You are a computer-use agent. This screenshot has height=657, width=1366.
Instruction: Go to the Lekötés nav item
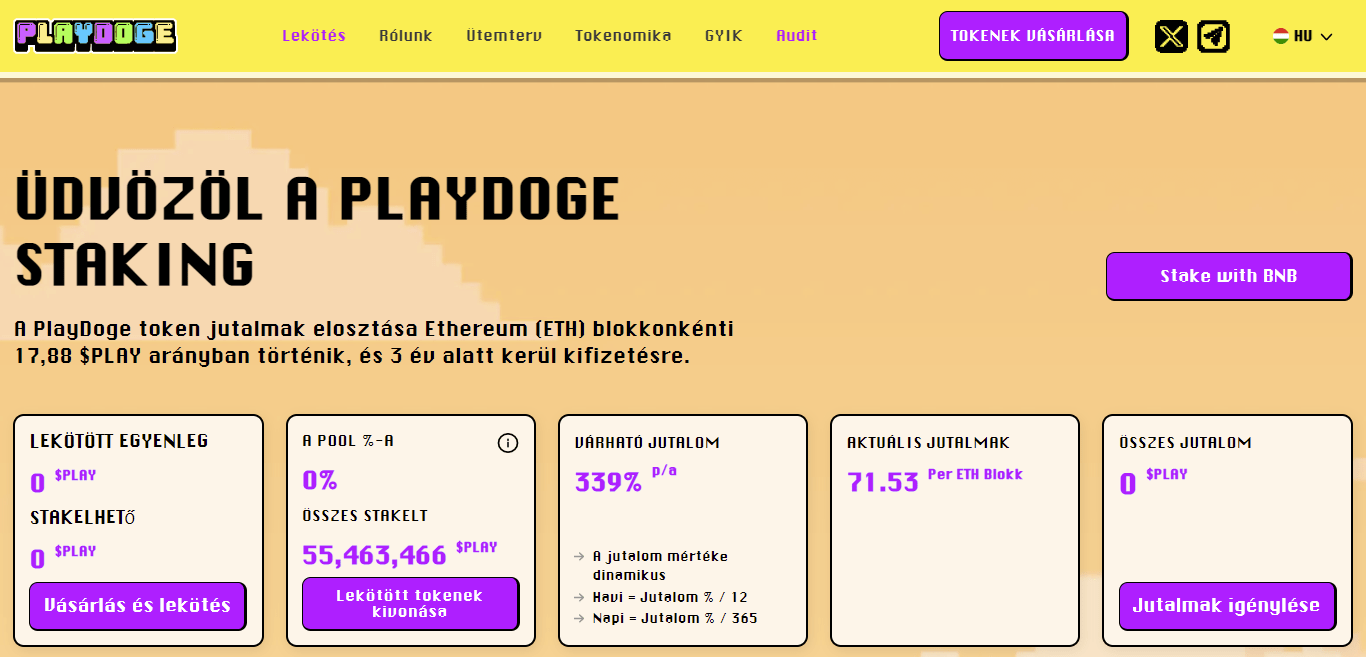314,36
